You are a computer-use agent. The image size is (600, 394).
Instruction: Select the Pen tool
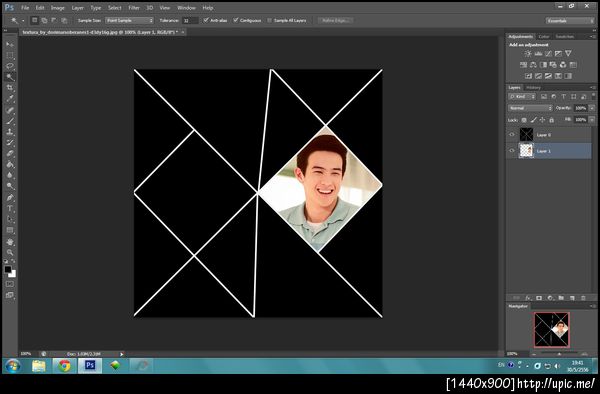click(10, 198)
